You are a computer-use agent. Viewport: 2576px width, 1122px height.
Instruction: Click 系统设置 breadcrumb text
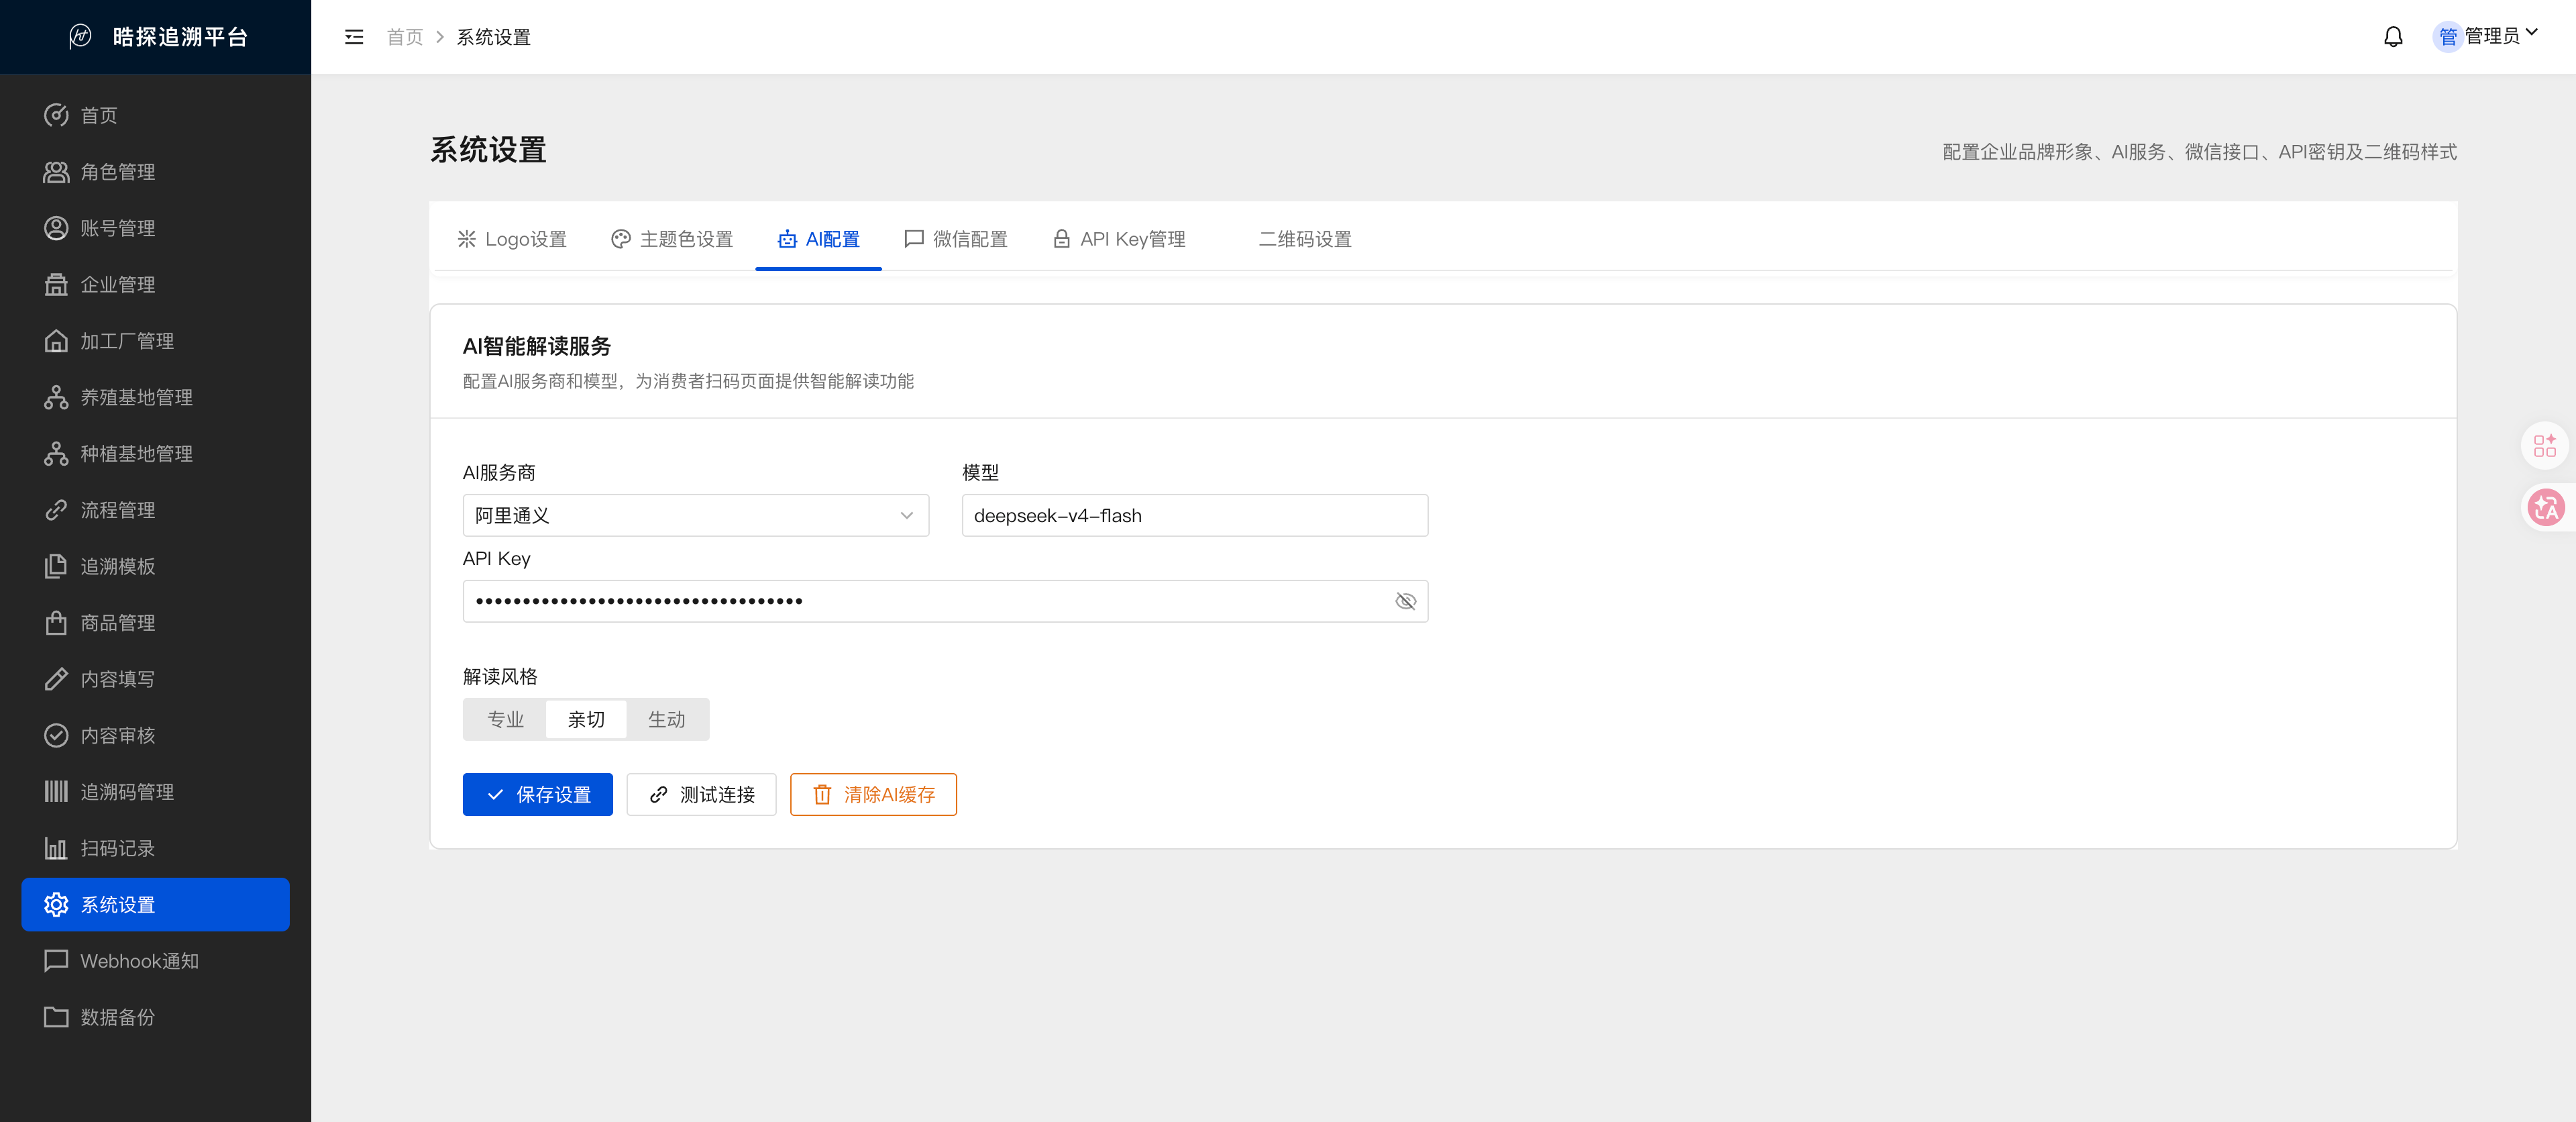tap(494, 37)
